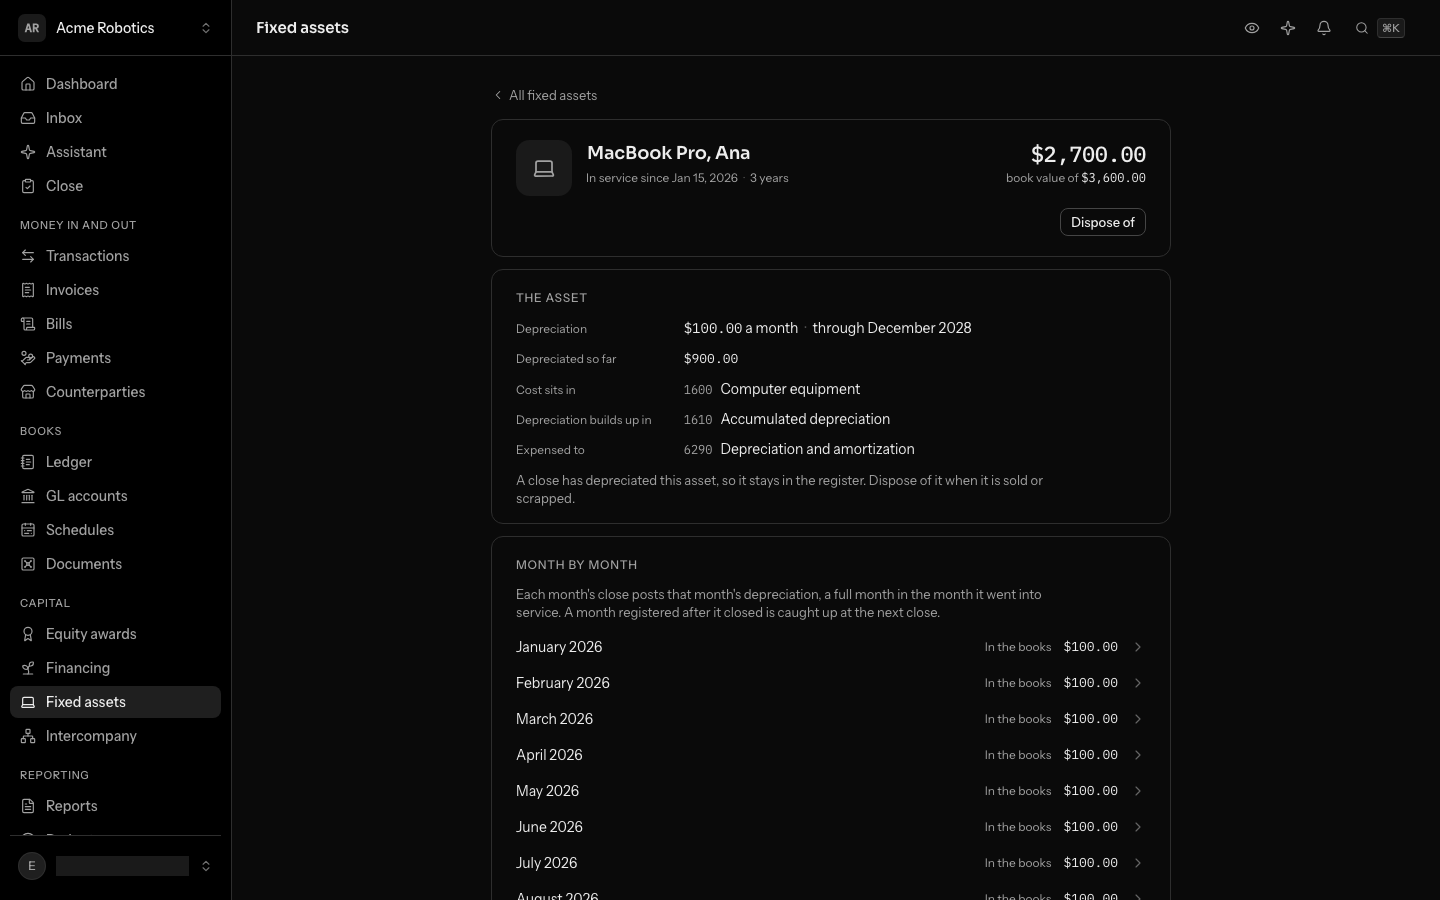This screenshot has width=1440, height=900.
Task: Click the May 2026 month label
Action: (547, 791)
